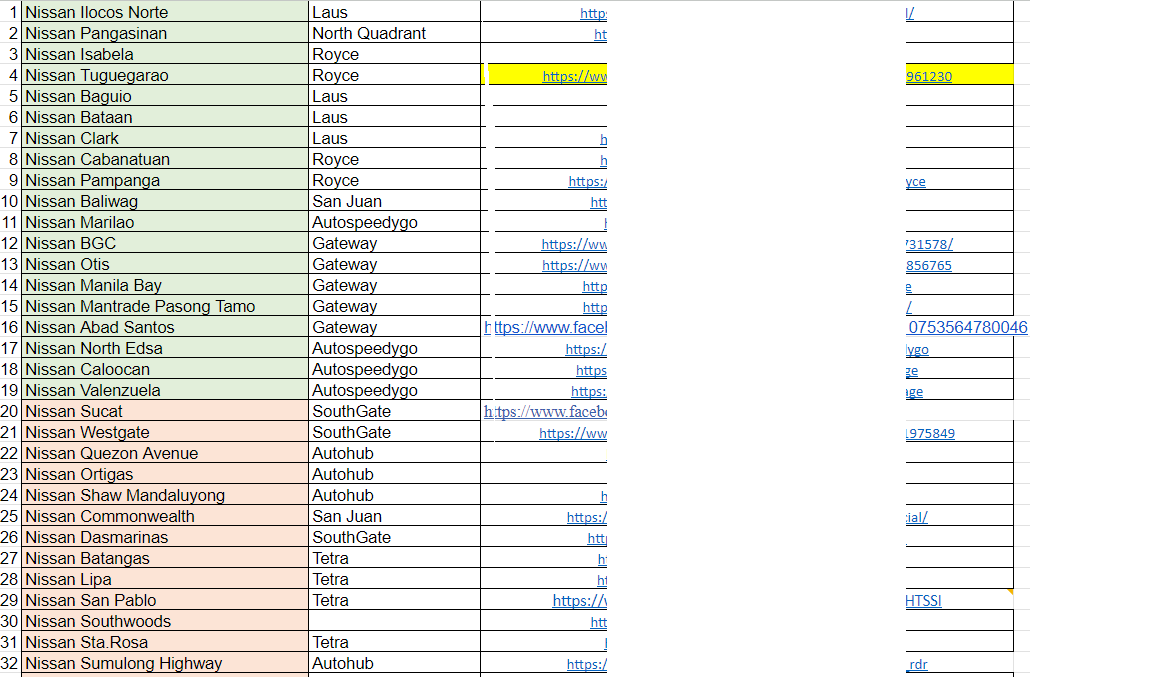Screen dimensions: 1152x677
Task: Select the Nissan Caloocan cell
Action: (165, 369)
